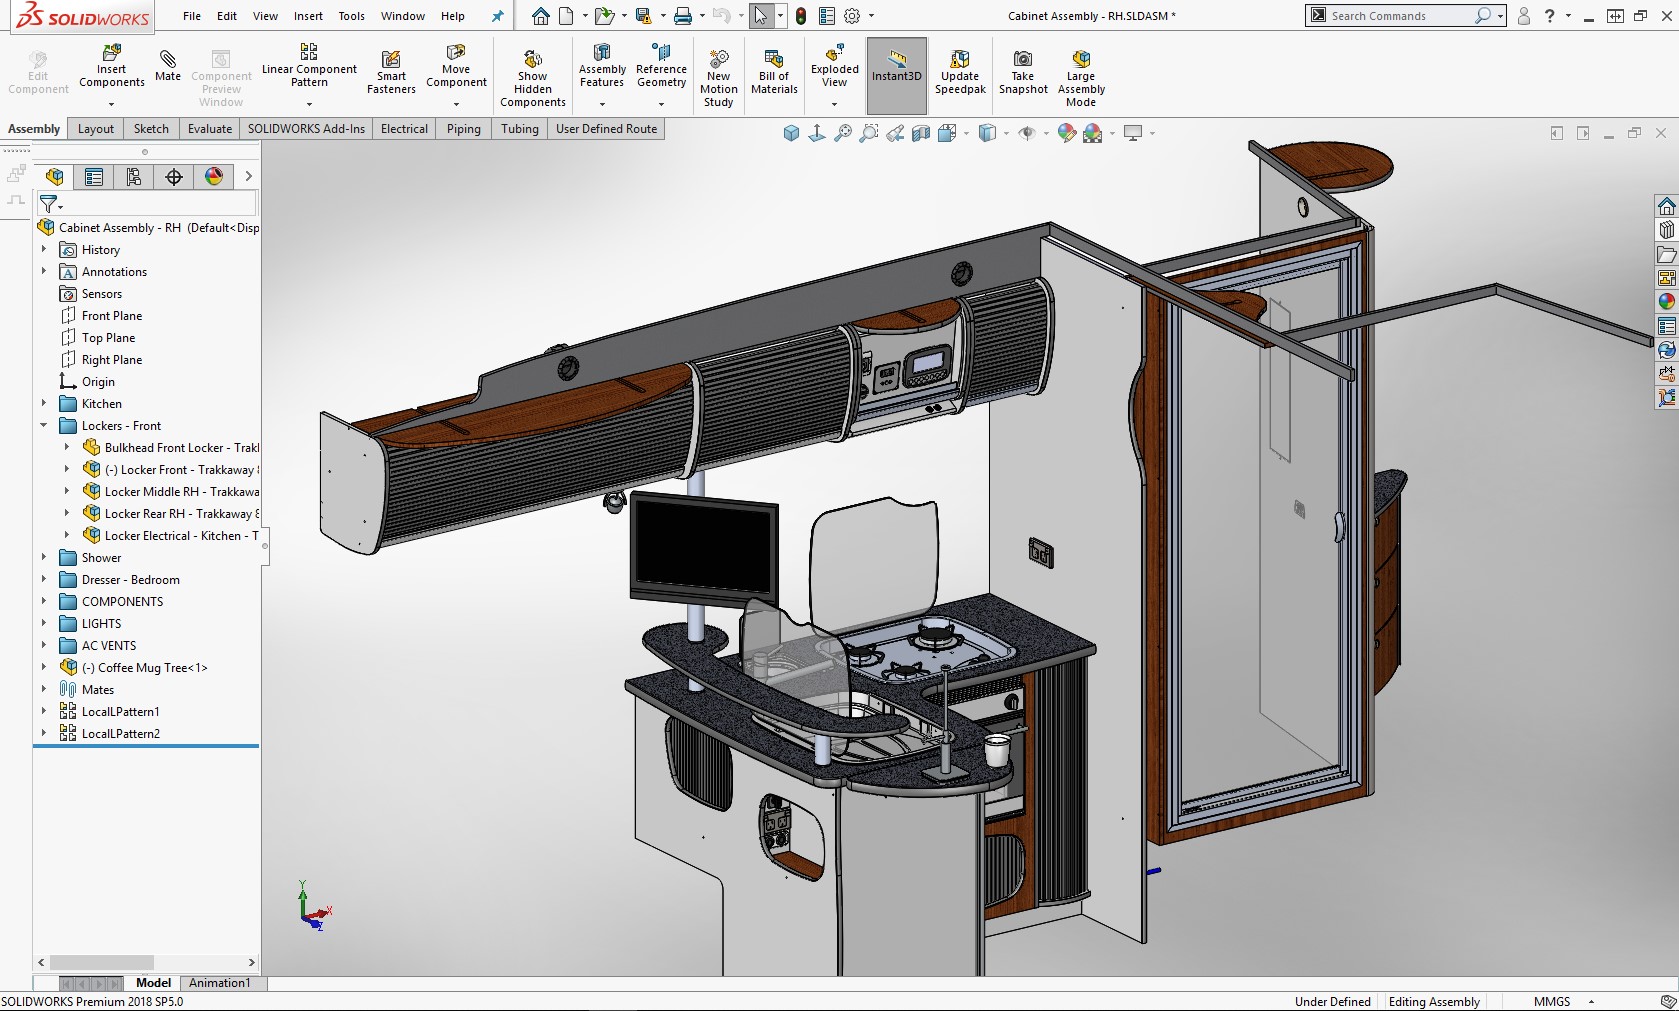1679x1011 pixels.
Task: Open the Tools menu
Action: (x=351, y=16)
